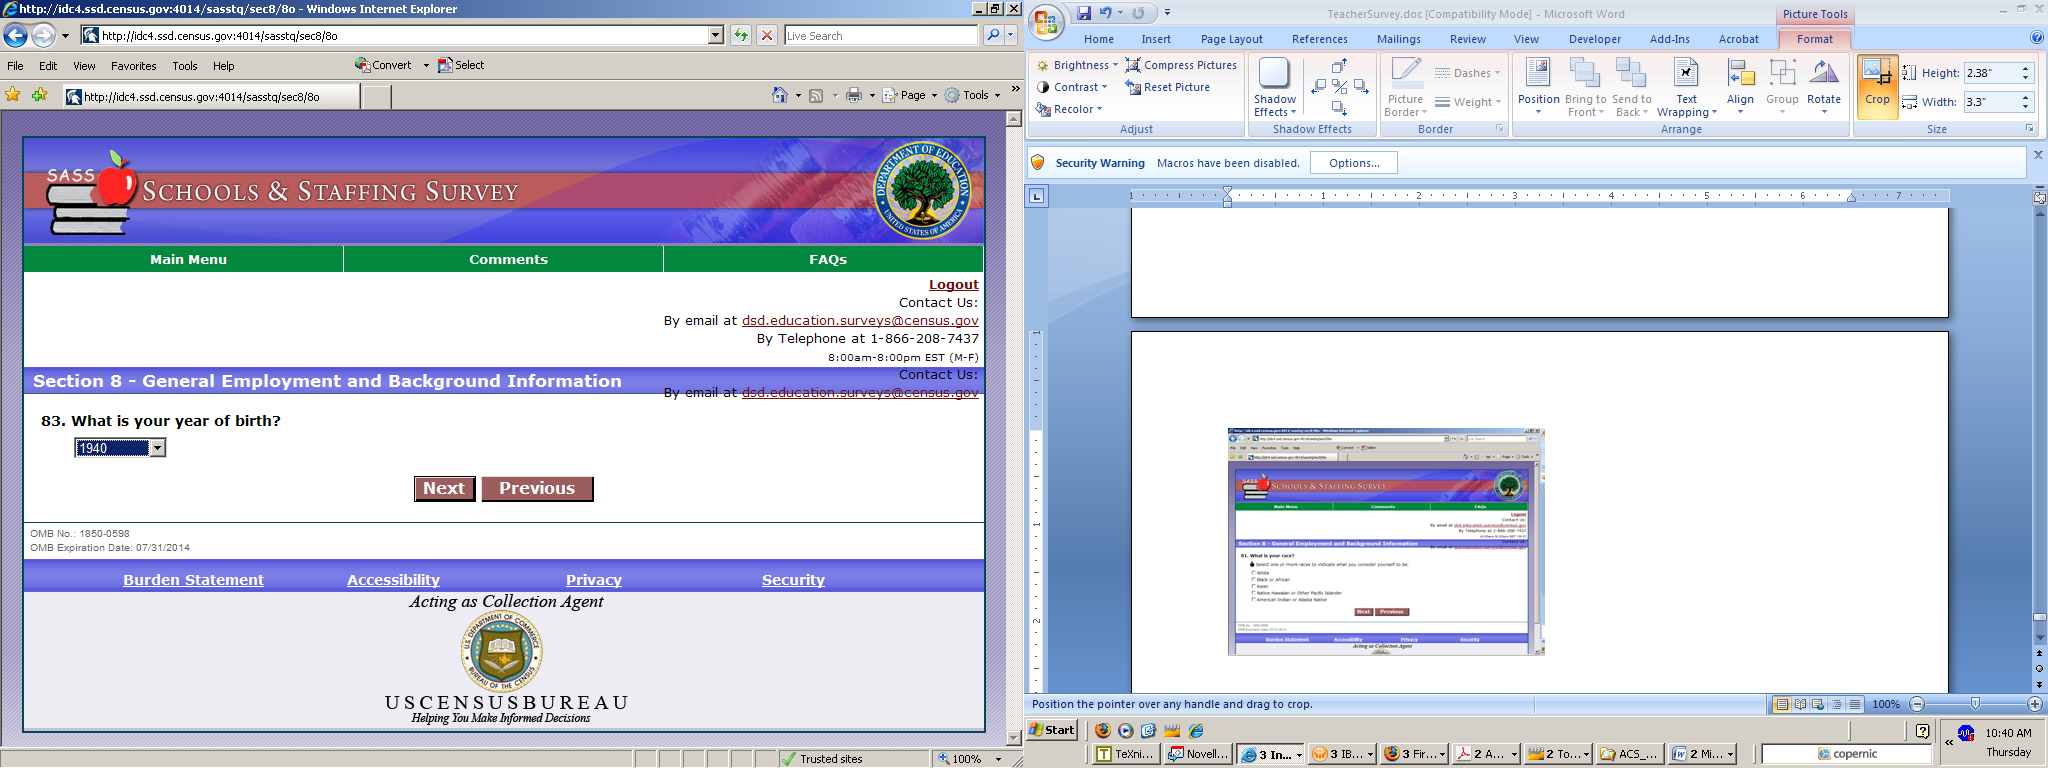2048x768 pixels.
Task: Open the Word Office Button
Action: pyautogui.click(x=1047, y=23)
